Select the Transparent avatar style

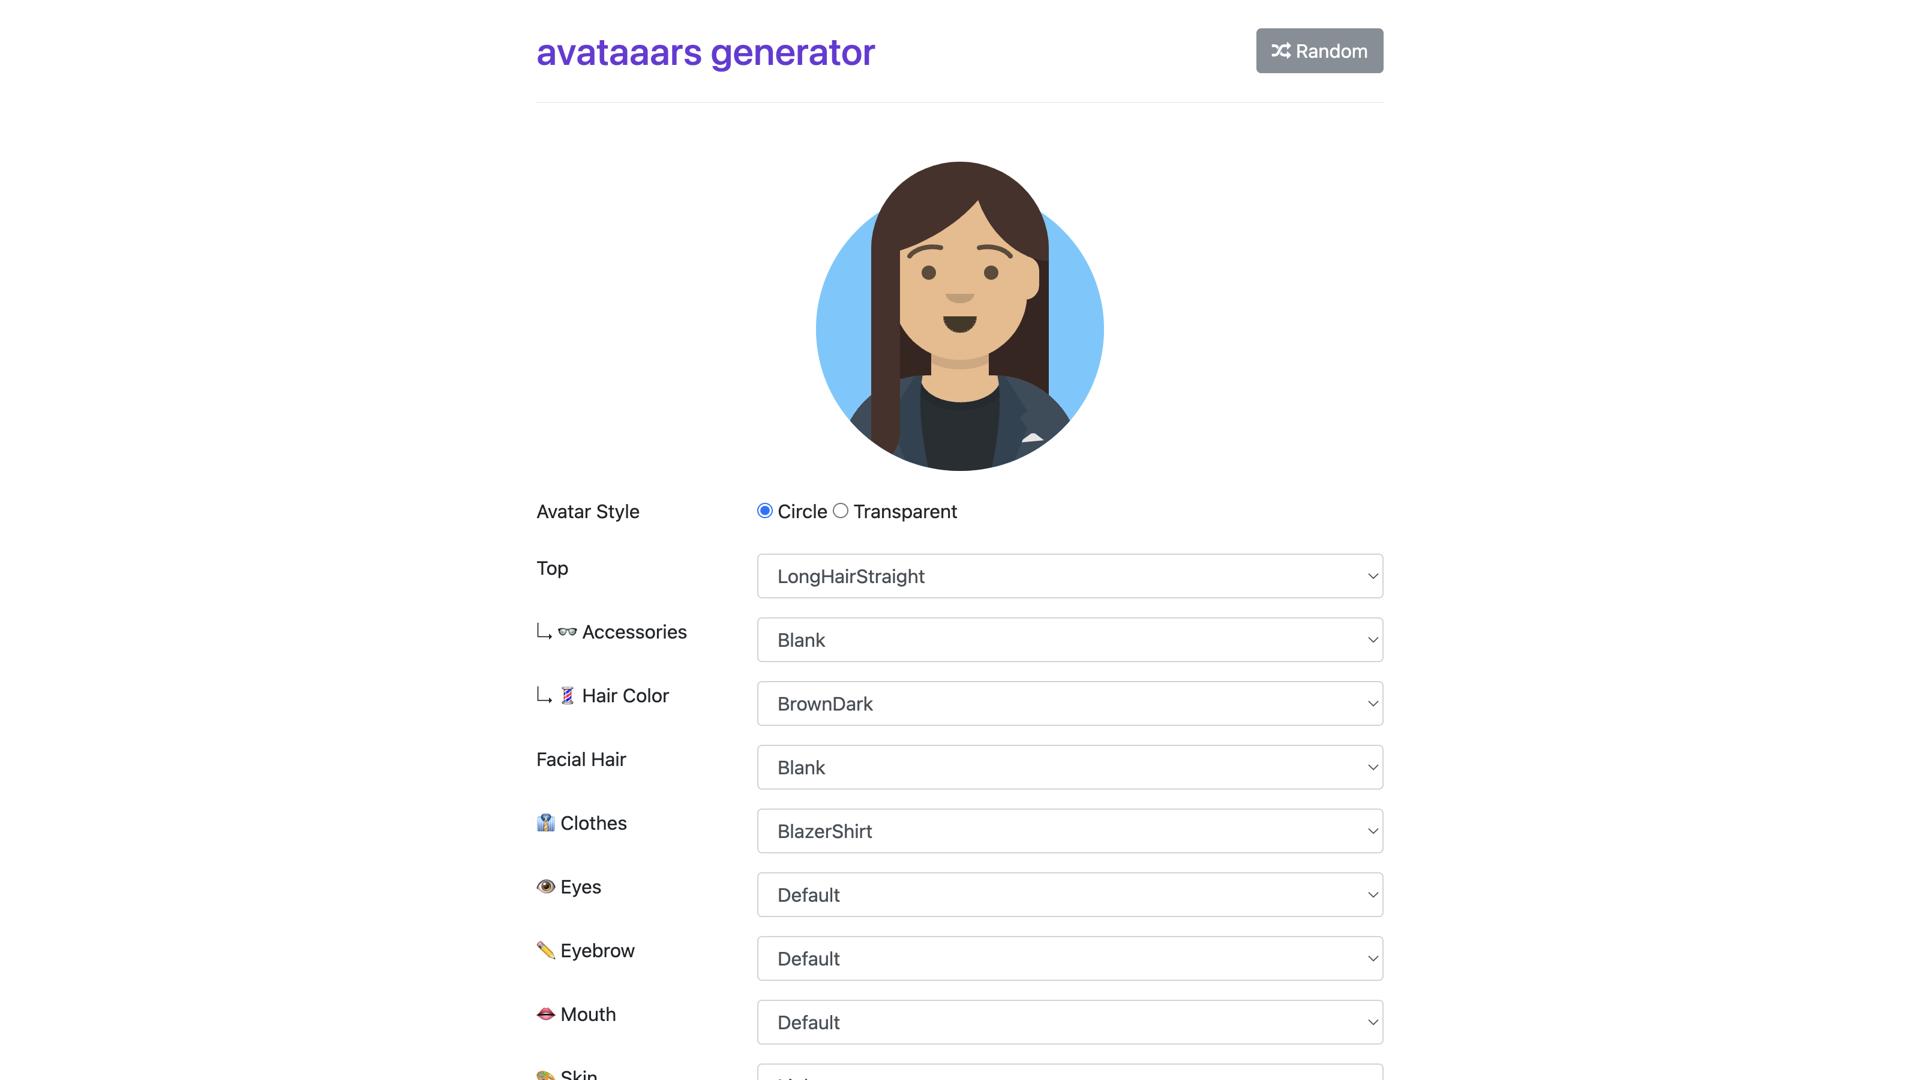click(x=840, y=510)
